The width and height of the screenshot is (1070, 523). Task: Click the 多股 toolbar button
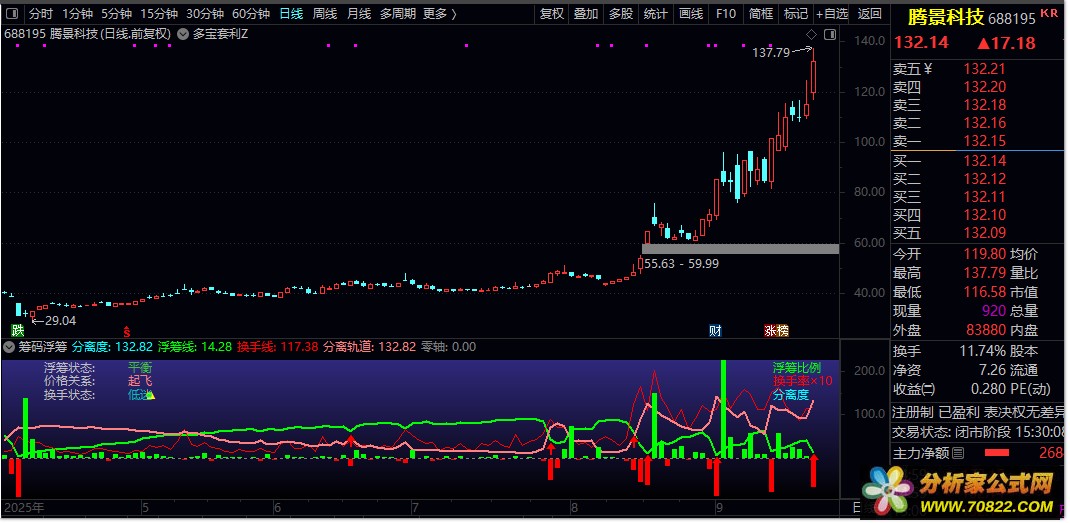(620, 14)
